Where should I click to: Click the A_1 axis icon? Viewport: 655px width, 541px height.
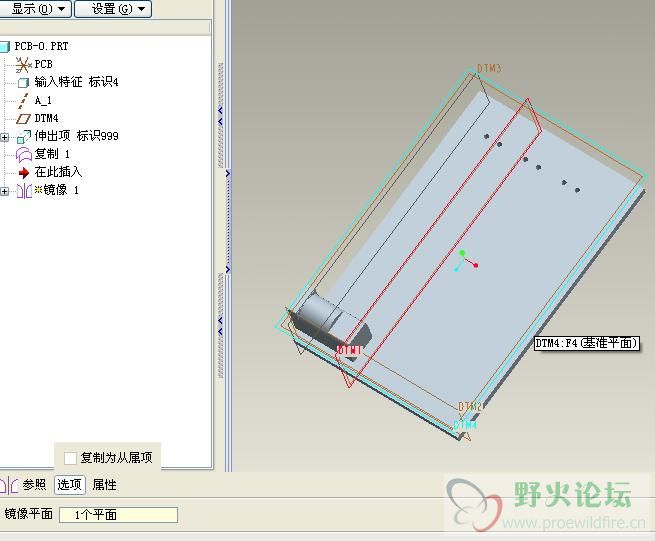click(23, 101)
